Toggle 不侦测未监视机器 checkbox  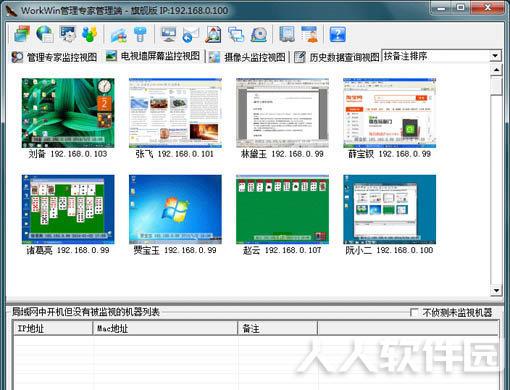click(x=414, y=312)
